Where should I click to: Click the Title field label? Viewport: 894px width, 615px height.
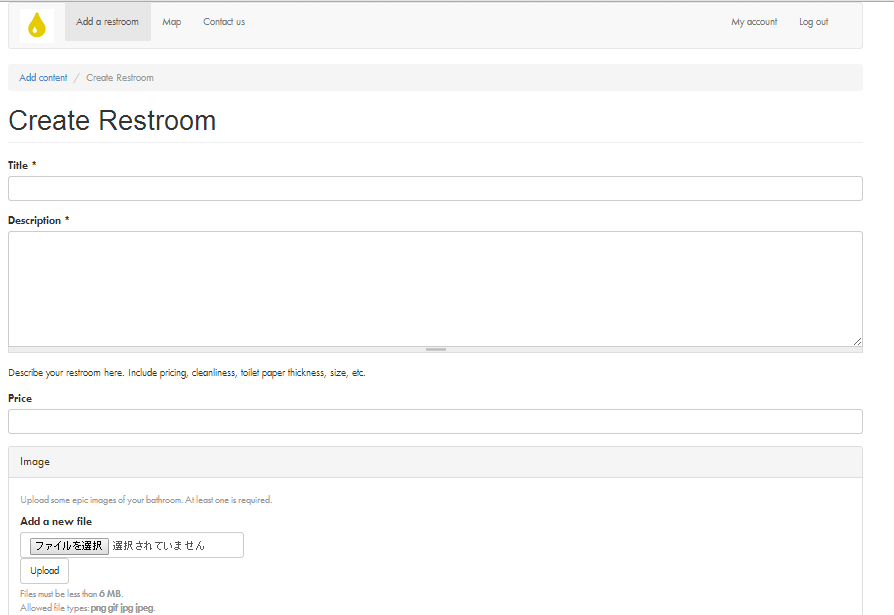[18, 165]
